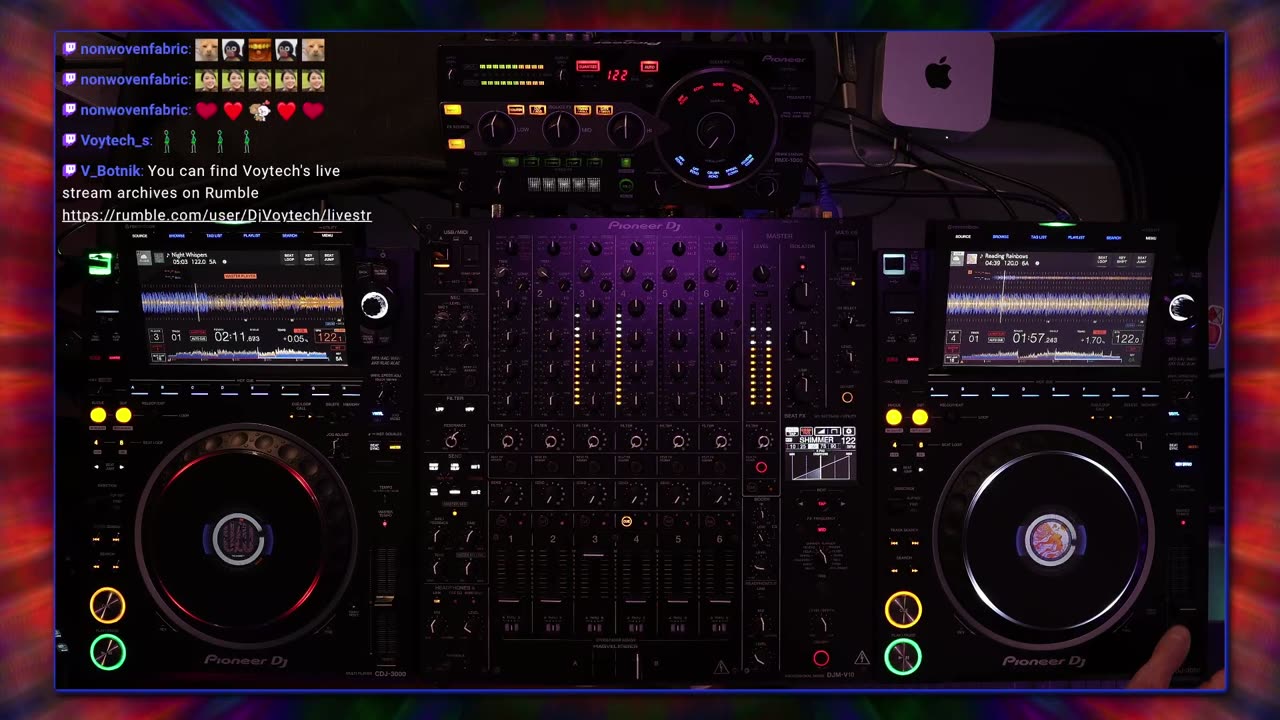Open PLAYLIST tab on right CDJ

tap(1076, 238)
